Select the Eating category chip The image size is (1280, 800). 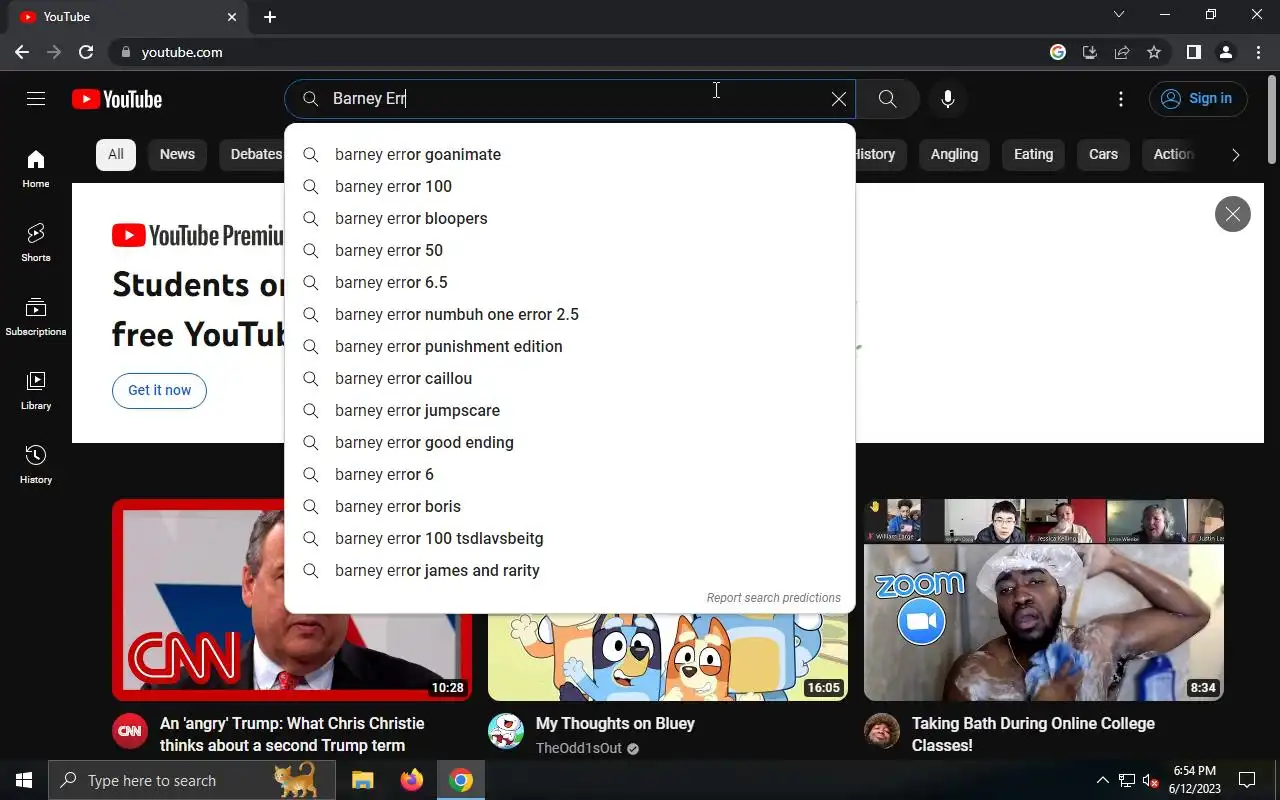pos(1033,154)
